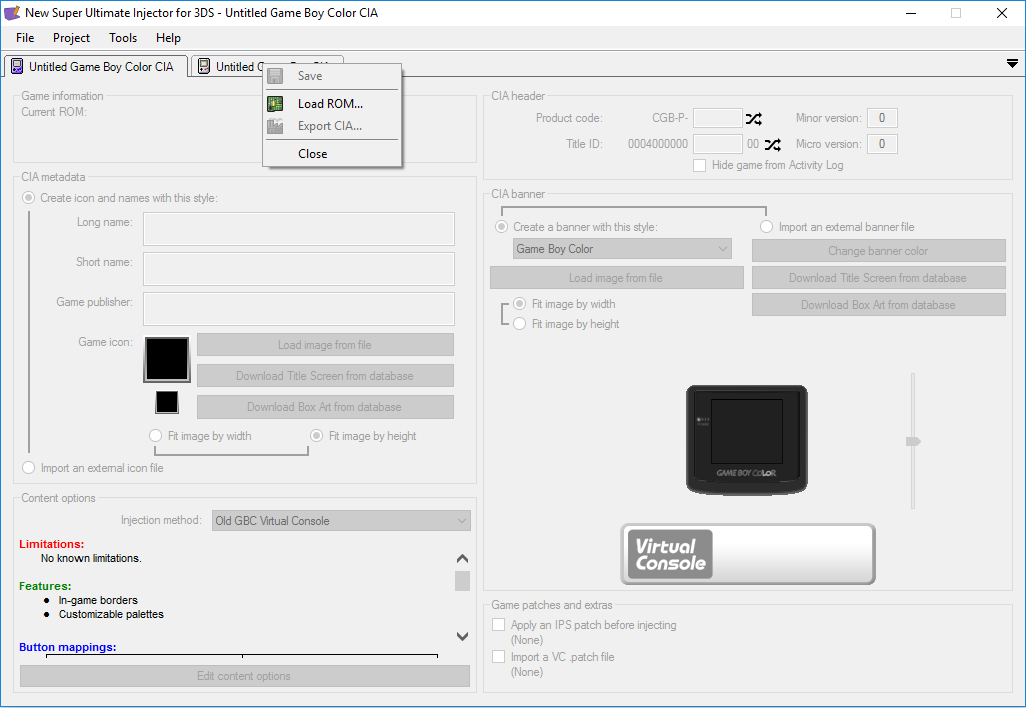
Task: Click the Title ID input field
Action: [718, 144]
